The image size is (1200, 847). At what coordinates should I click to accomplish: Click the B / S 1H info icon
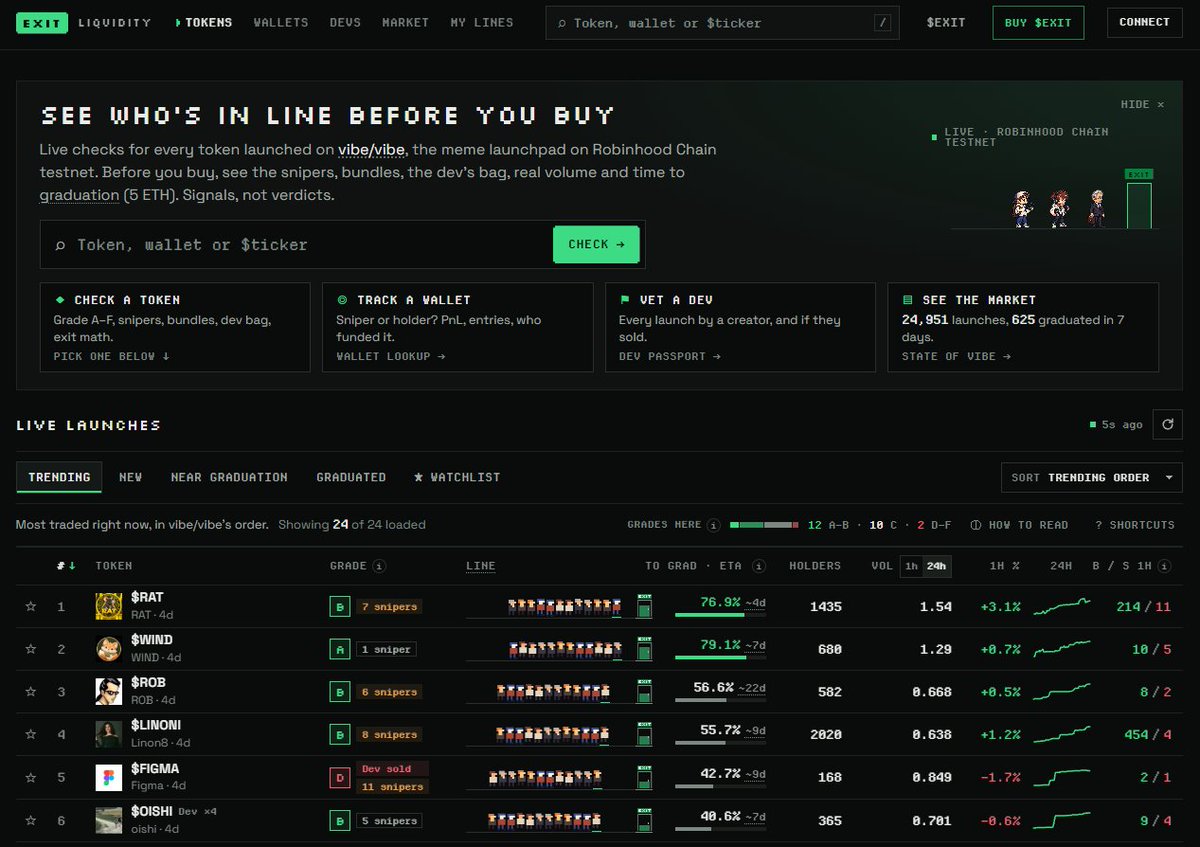point(1165,566)
